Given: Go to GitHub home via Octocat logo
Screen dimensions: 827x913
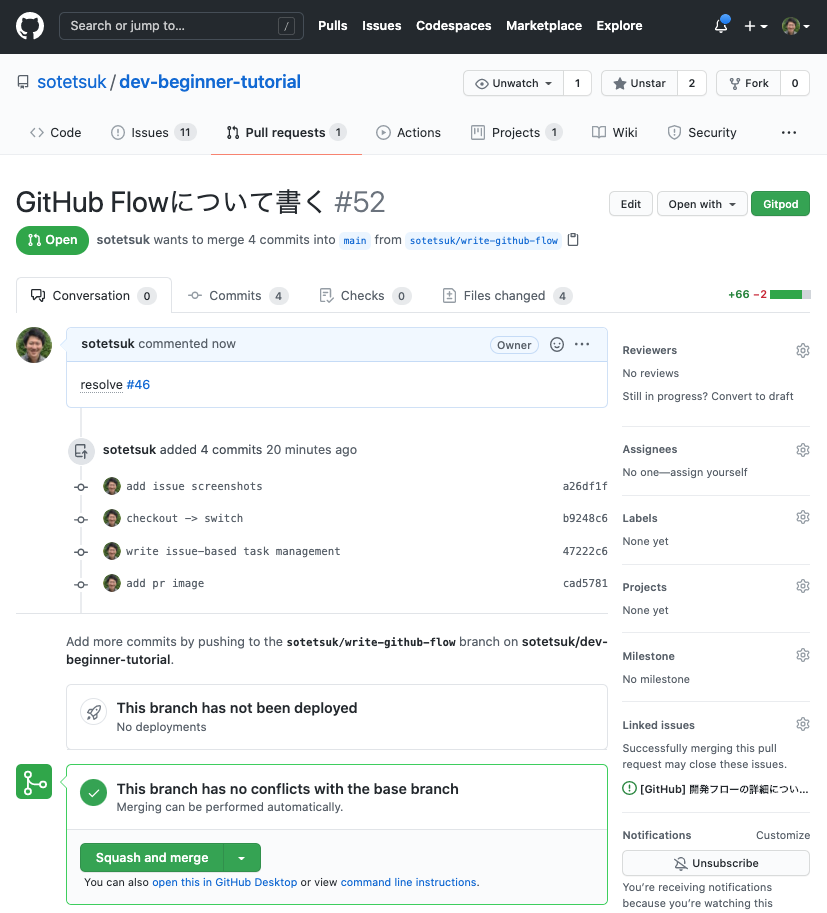Looking at the screenshot, I should tap(30, 26).
